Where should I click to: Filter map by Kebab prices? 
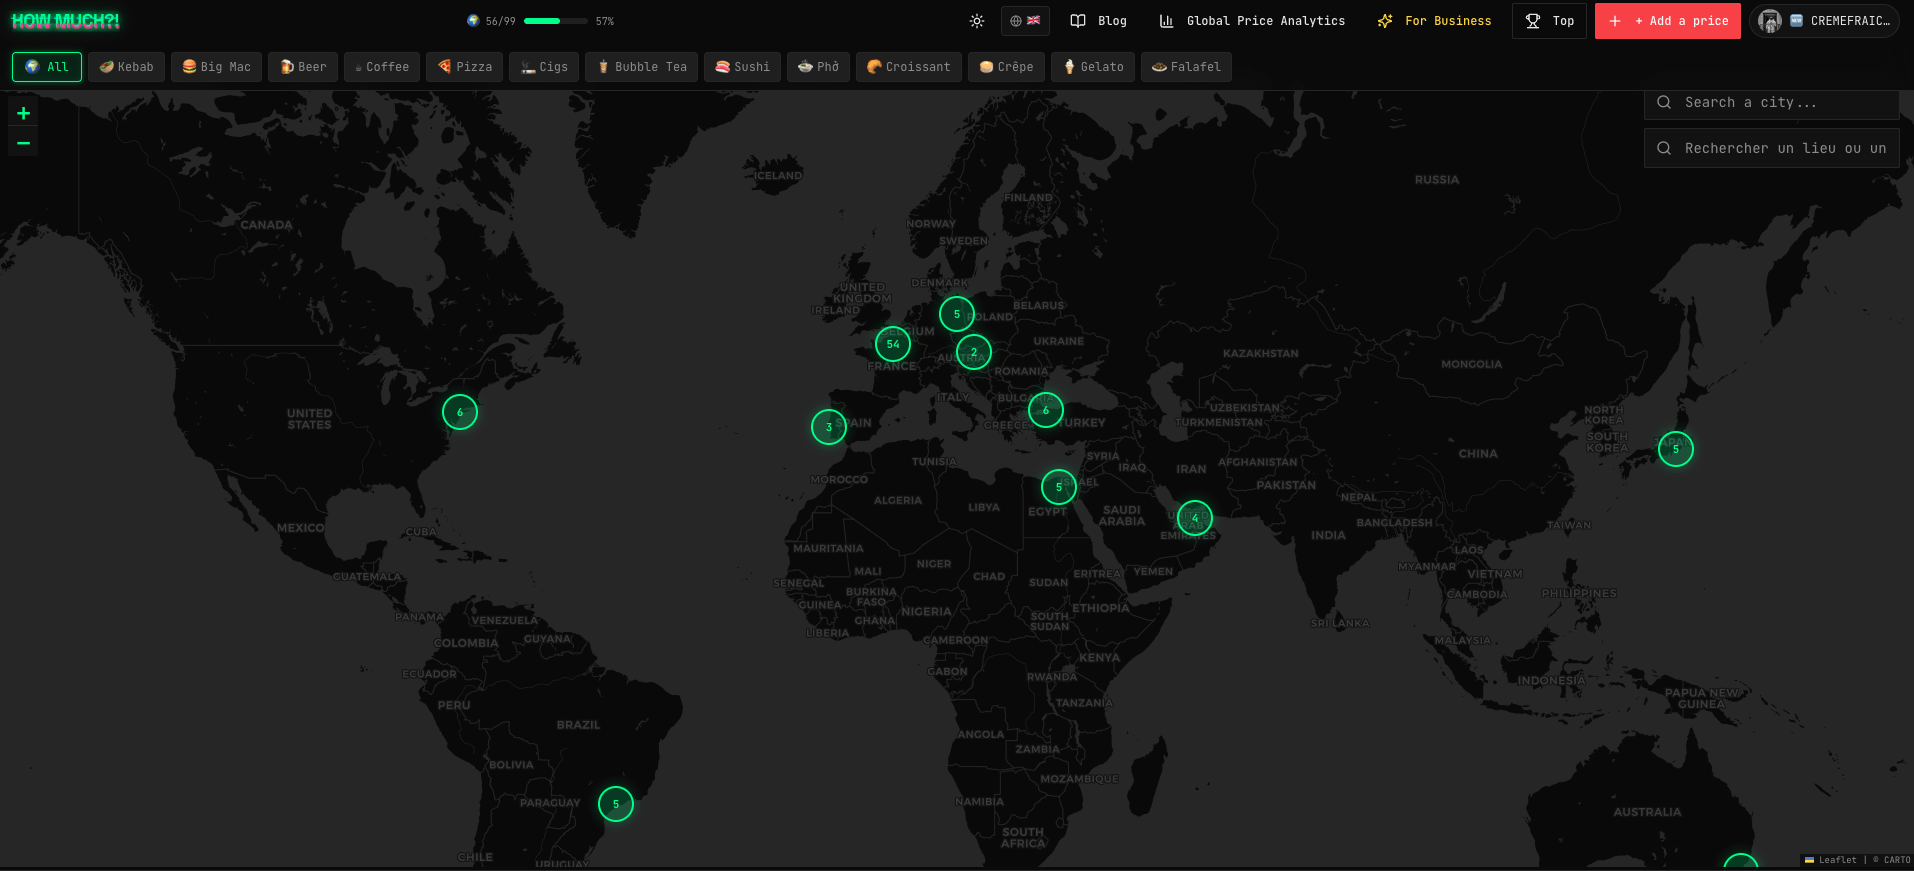(127, 67)
